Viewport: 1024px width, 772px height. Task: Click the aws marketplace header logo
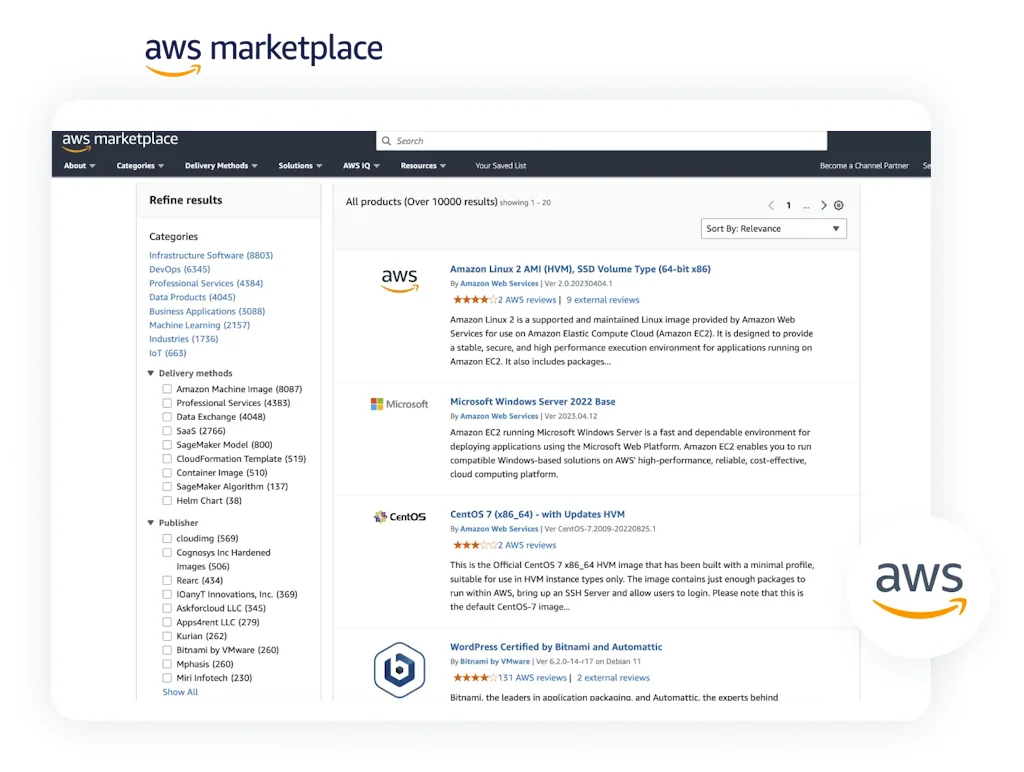(x=120, y=141)
